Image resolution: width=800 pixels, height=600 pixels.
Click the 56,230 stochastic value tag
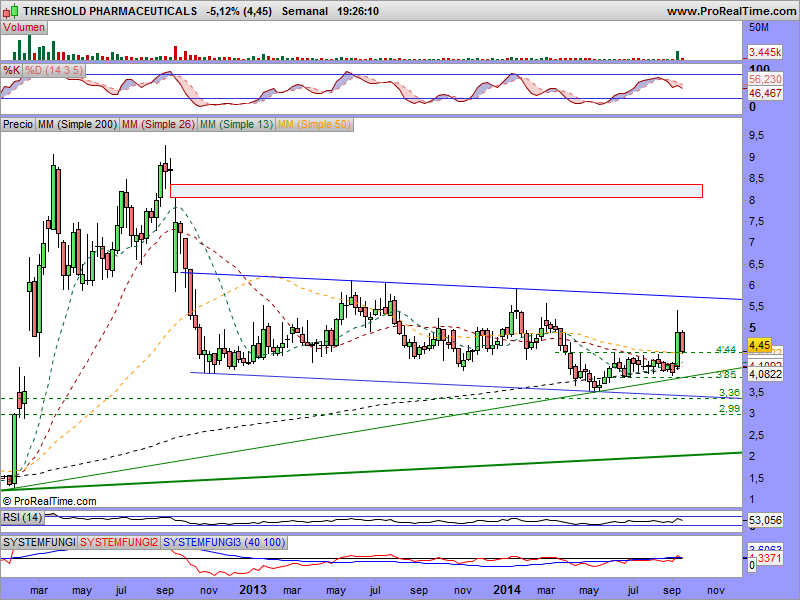(765, 79)
